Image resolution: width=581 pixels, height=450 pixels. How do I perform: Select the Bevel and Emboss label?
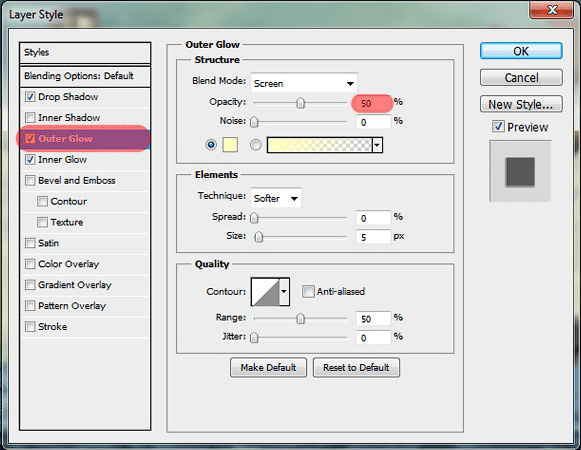point(77,181)
